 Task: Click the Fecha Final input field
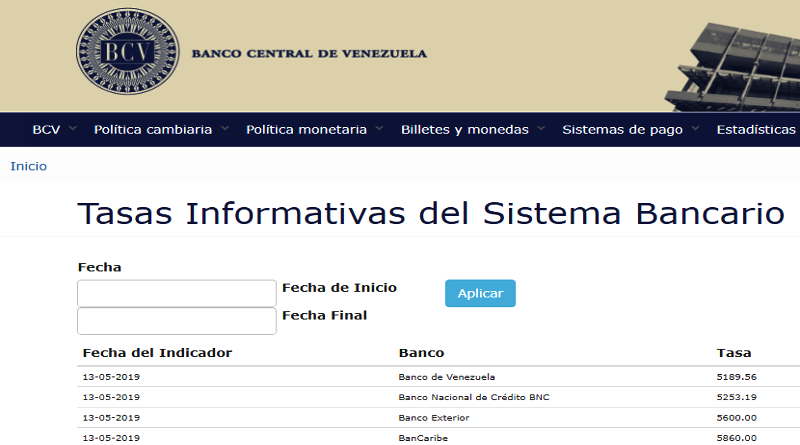(177, 321)
